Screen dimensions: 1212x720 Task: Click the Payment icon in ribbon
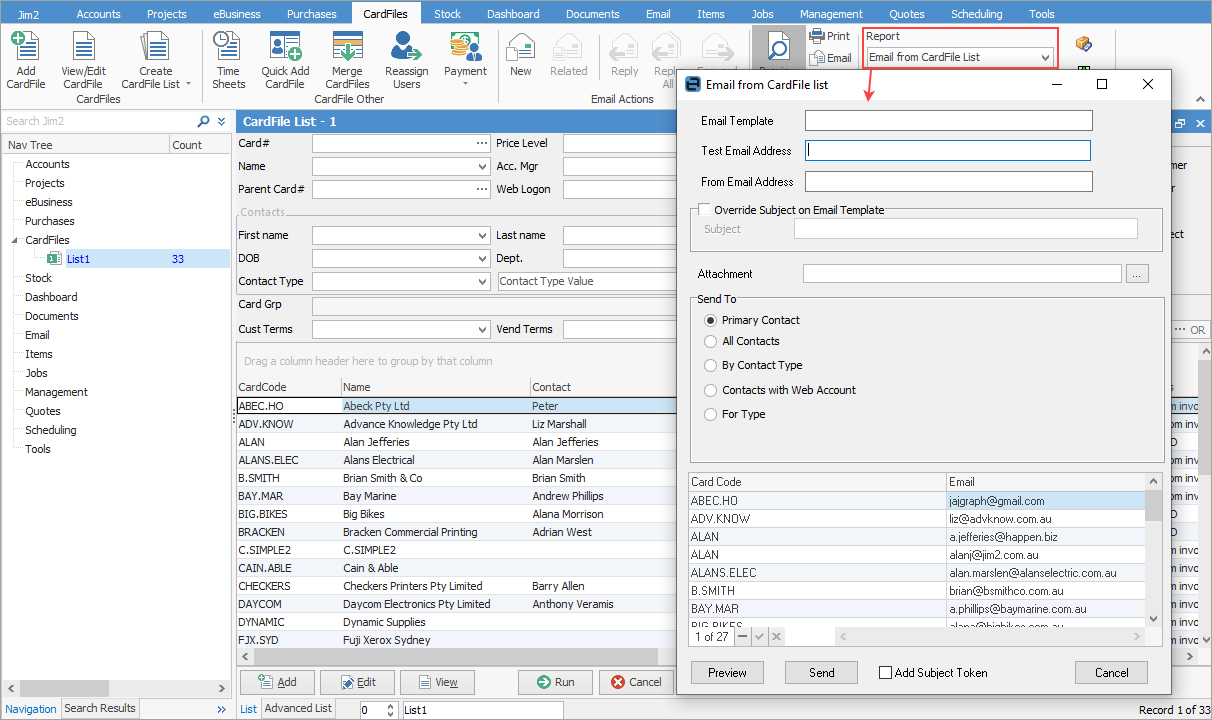pos(465,47)
